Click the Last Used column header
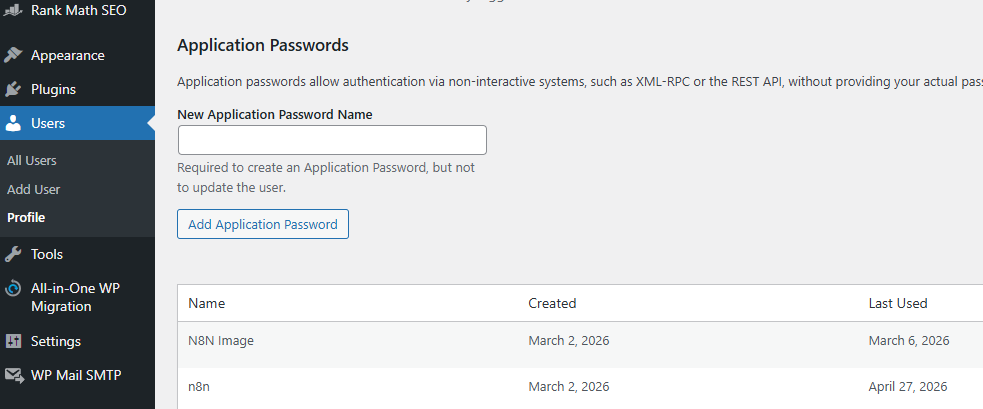This screenshot has width=983, height=409. (898, 303)
